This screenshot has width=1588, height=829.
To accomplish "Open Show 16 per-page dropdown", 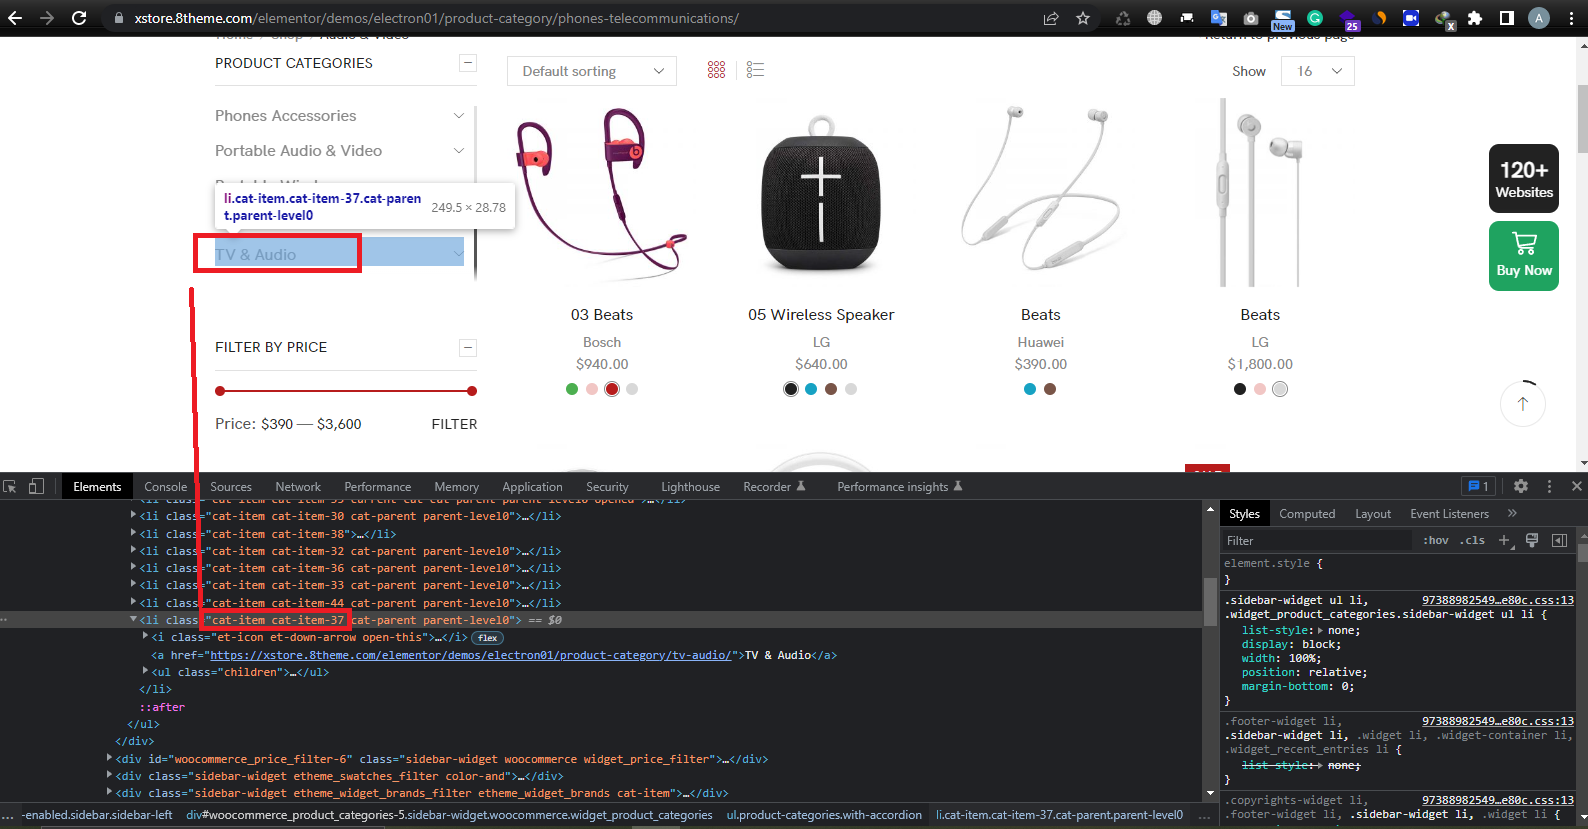I will click(x=1318, y=71).
